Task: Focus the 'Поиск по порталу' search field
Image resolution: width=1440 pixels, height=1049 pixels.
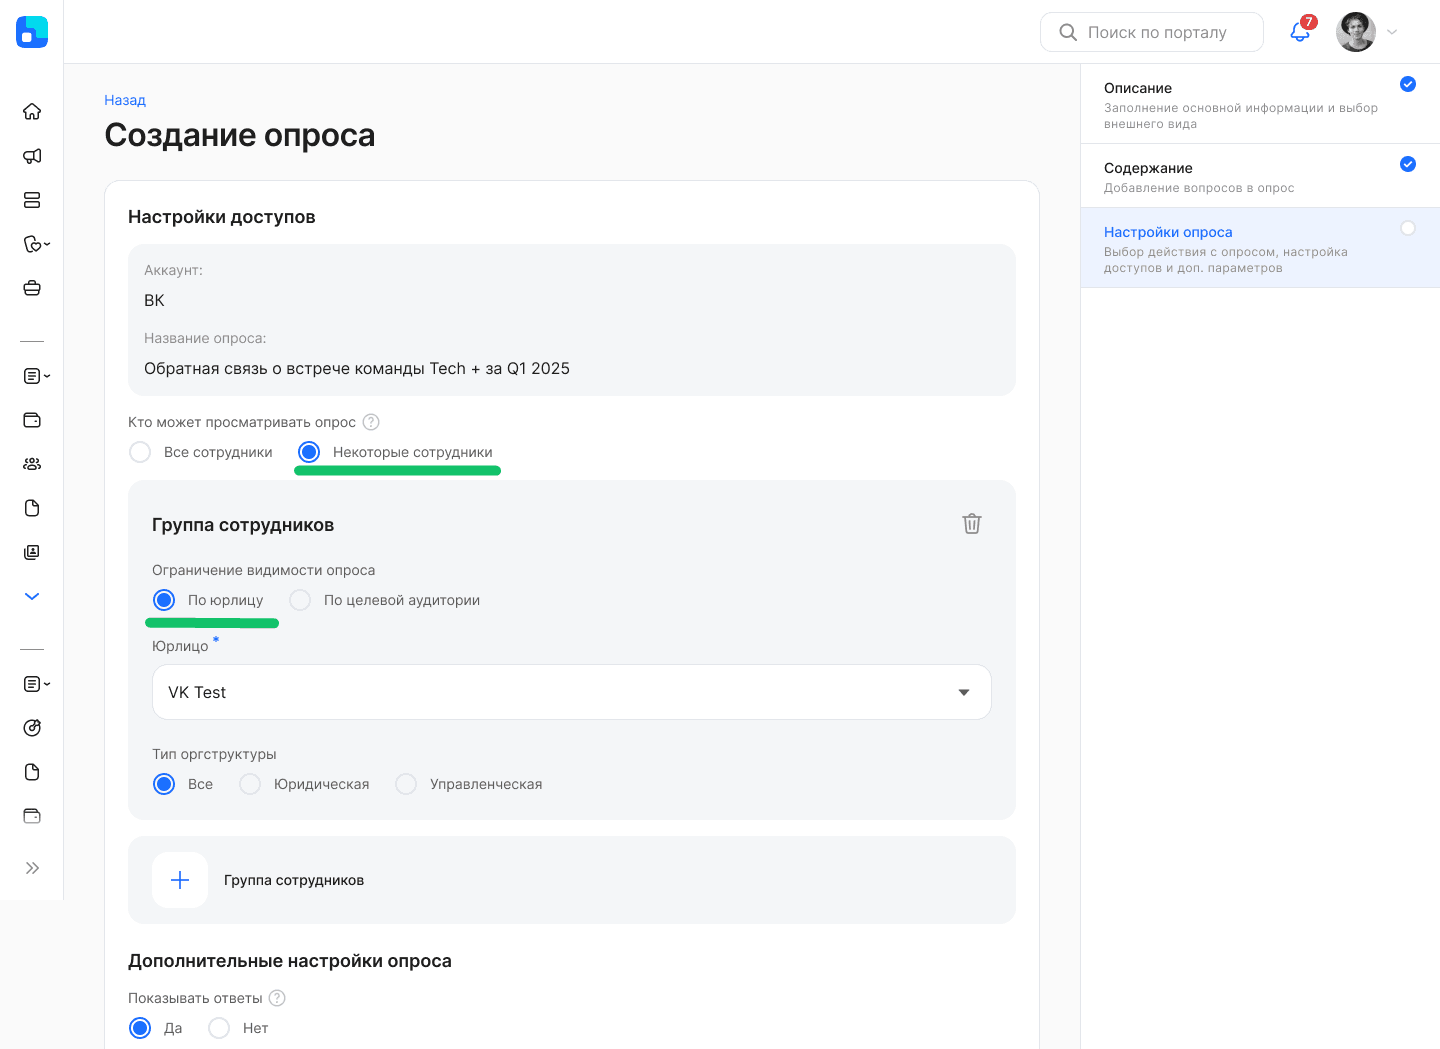Action: click(1152, 32)
